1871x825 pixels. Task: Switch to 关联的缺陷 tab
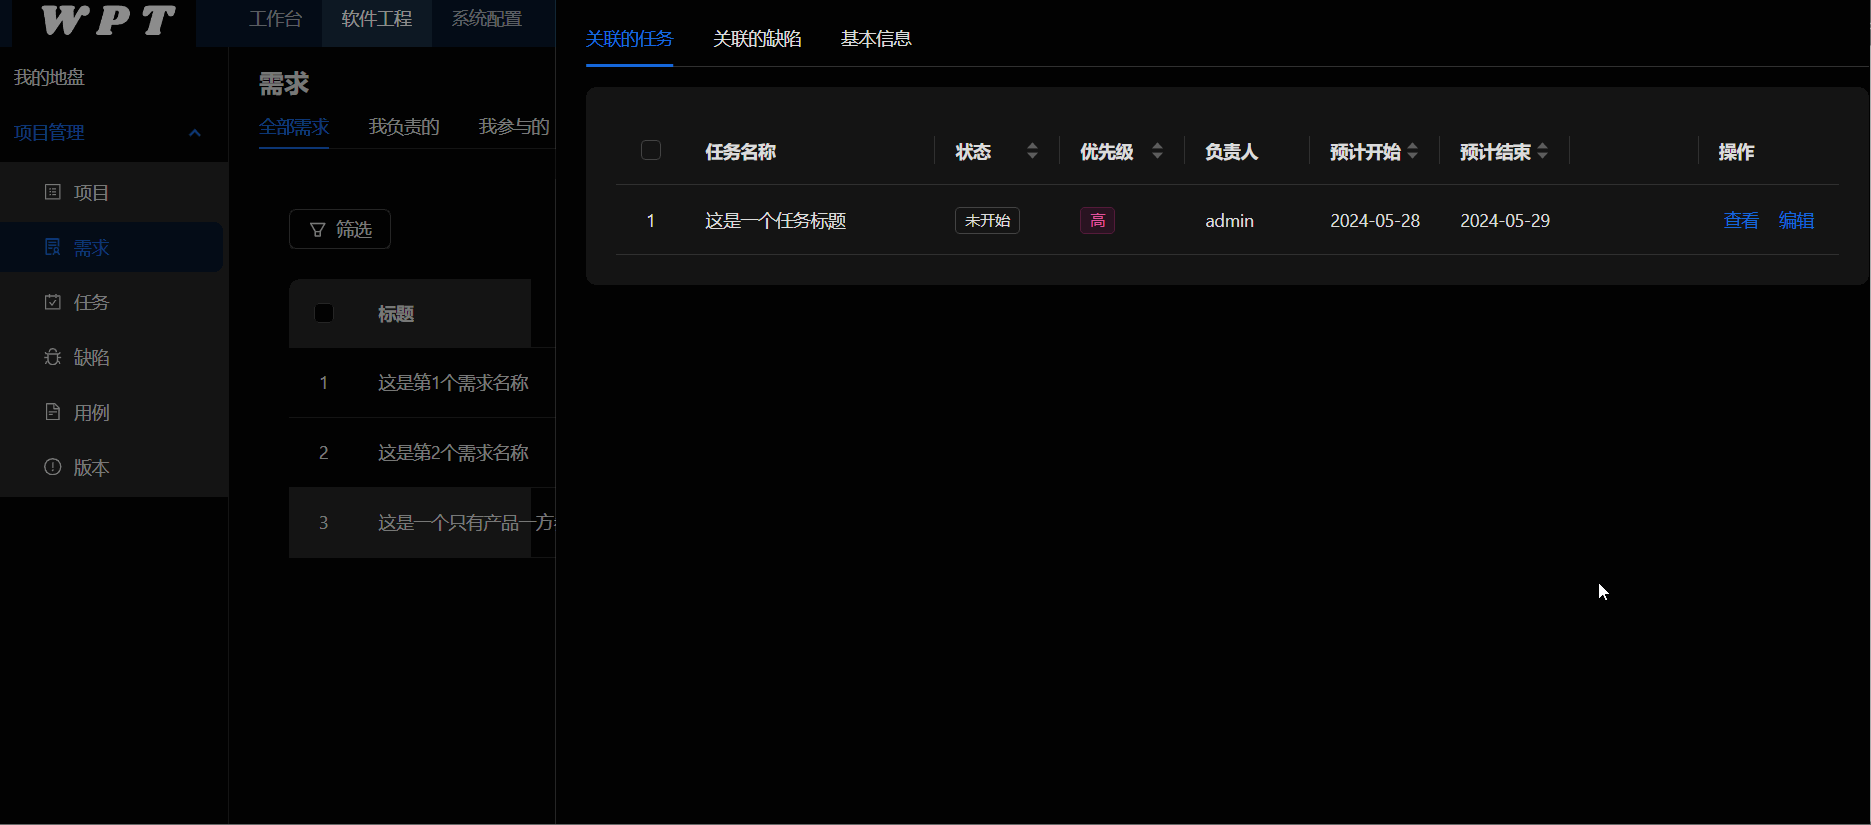[x=757, y=39]
